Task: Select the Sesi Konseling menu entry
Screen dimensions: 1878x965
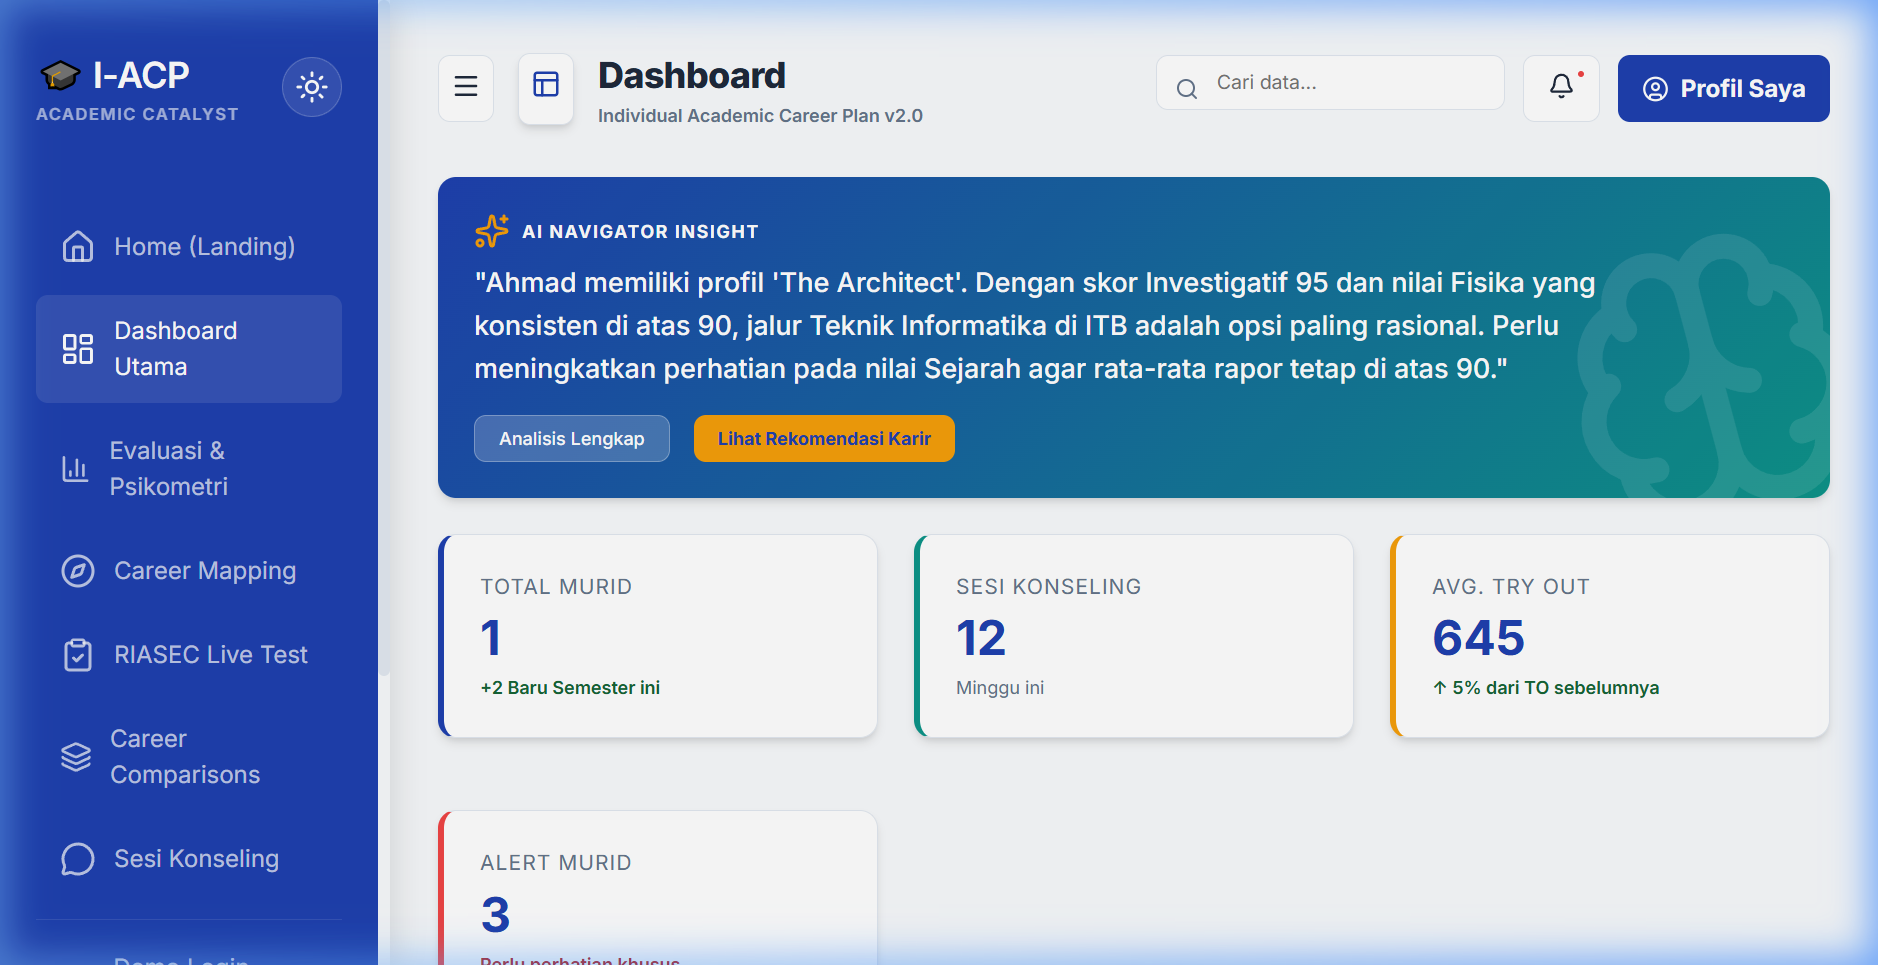Action: [x=195, y=858]
